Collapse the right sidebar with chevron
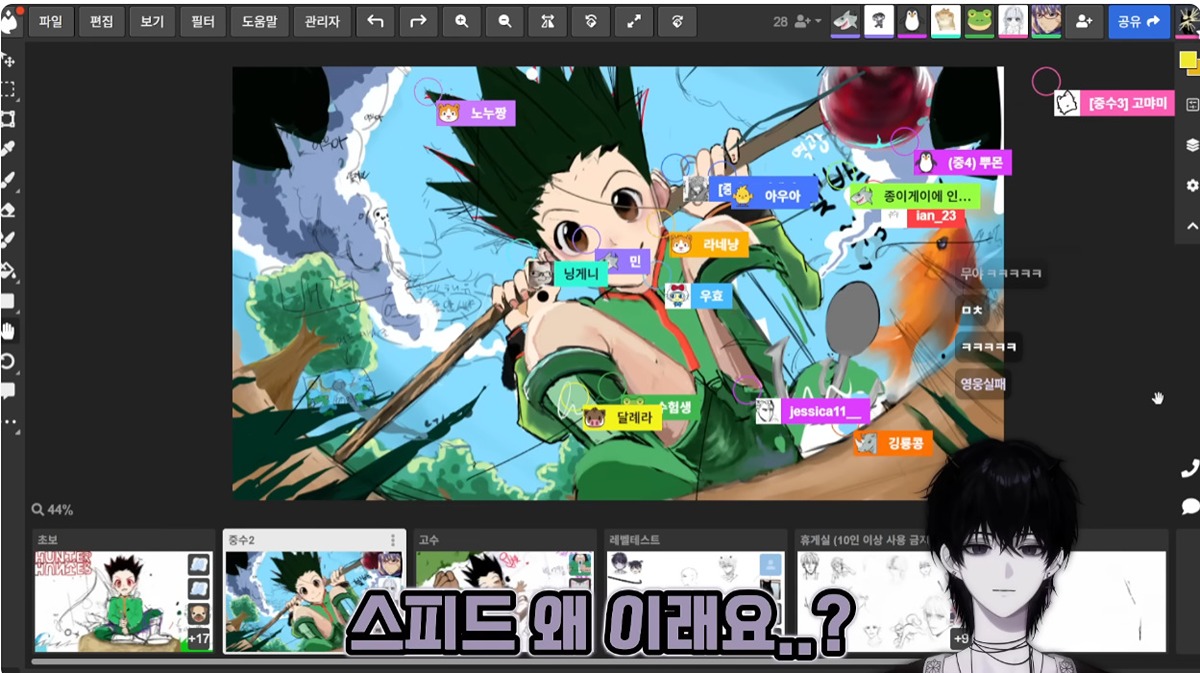The height and width of the screenshot is (673, 1200). tap(1191, 226)
